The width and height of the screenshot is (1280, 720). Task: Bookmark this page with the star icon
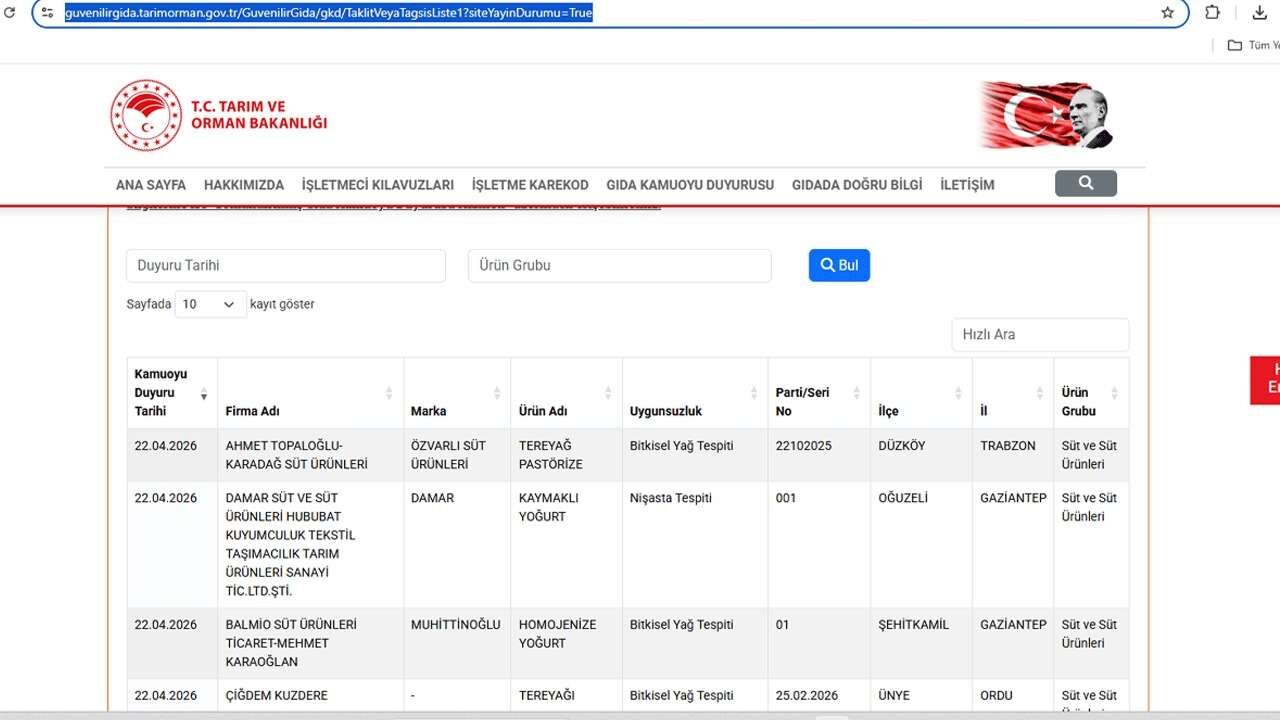[1167, 13]
